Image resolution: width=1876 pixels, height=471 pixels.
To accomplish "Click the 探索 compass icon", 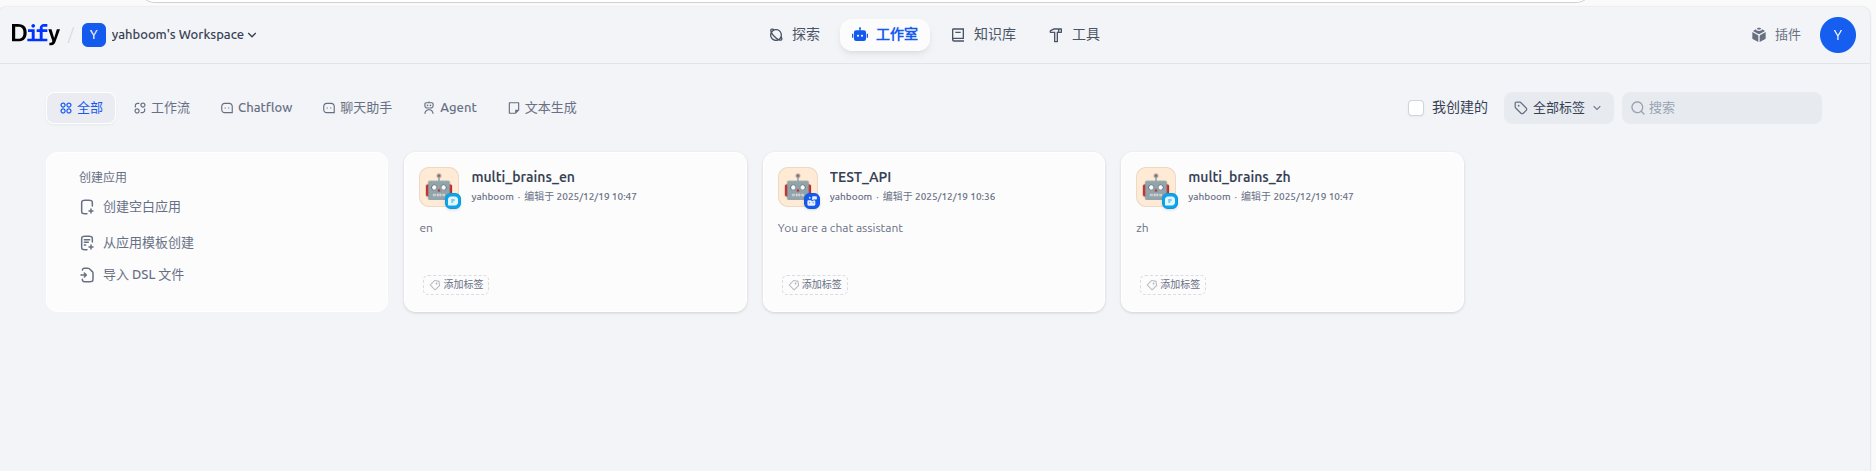I will pos(776,35).
